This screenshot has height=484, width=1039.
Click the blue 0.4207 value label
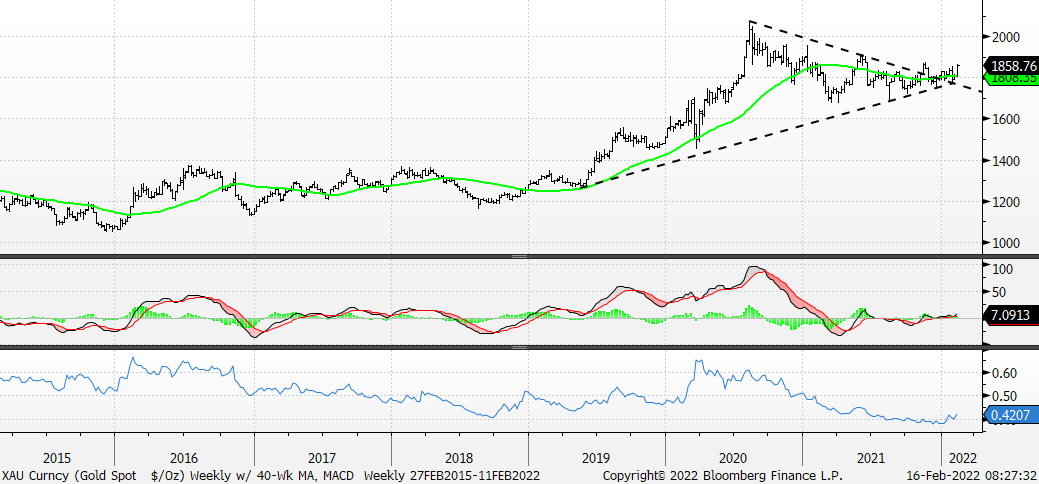click(x=1011, y=416)
